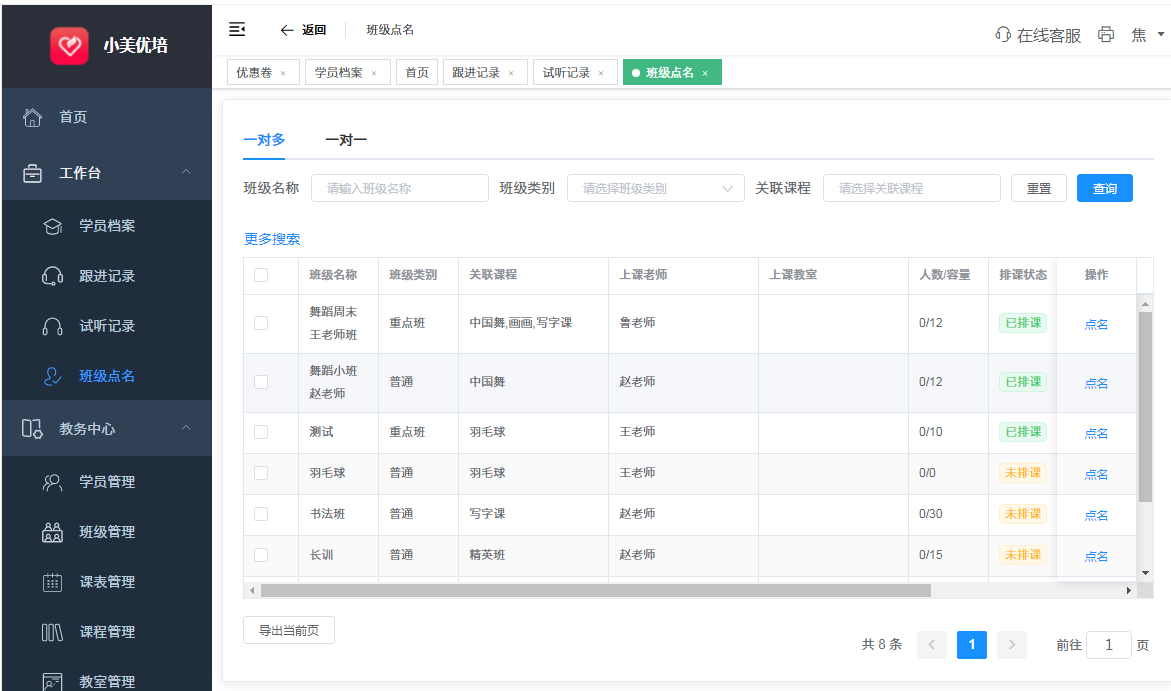Tick the checkbox for 书法班 row
The width and height of the screenshot is (1171, 691).
click(261, 514)
